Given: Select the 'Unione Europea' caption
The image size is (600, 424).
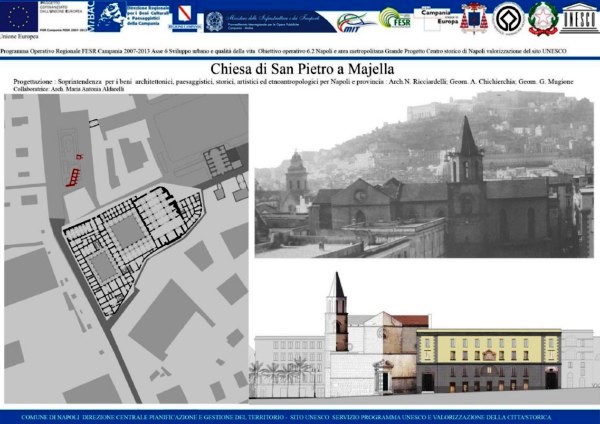Looking at the screenshot, I should [19, 37].
